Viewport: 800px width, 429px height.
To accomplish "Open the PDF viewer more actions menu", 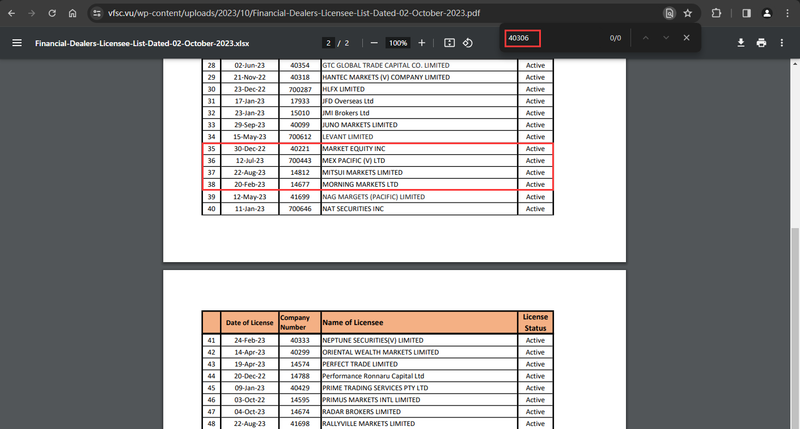I will 782,43.
